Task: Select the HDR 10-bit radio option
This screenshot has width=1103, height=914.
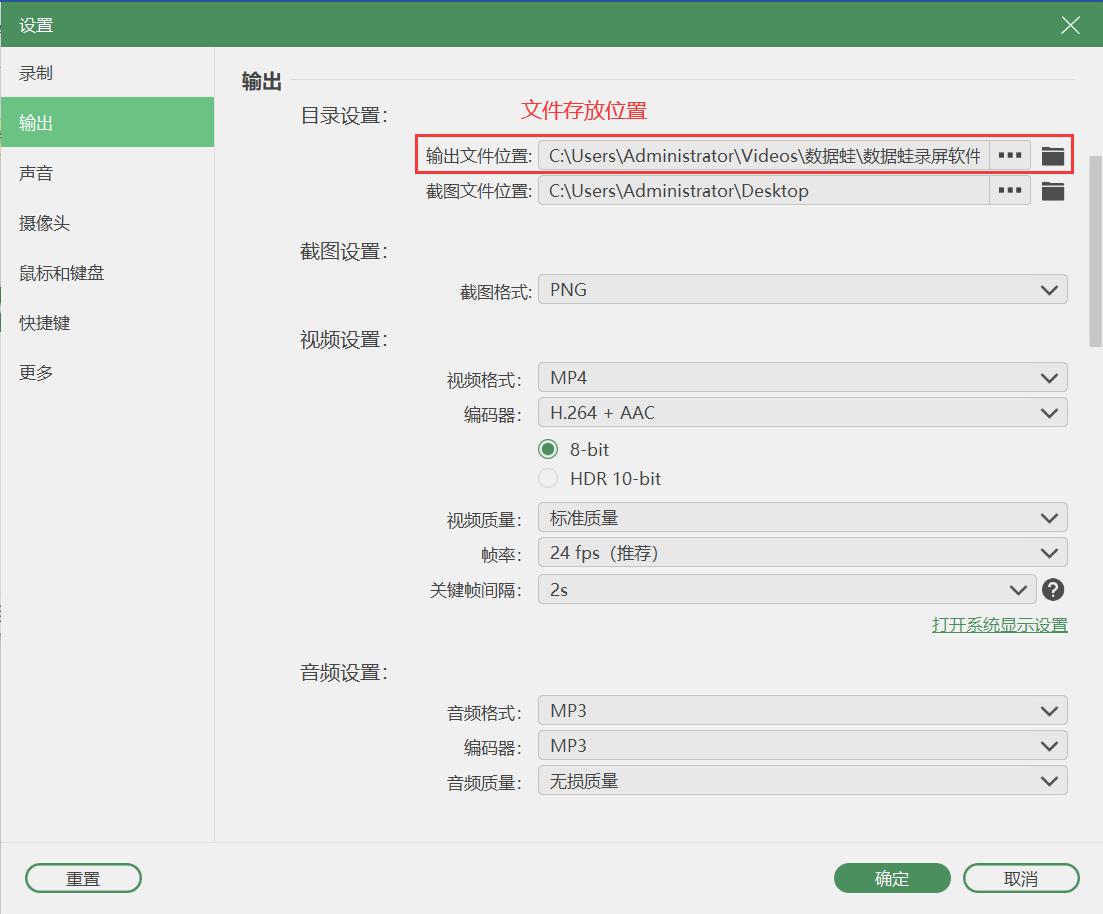Action: click(x=548, y=478)
